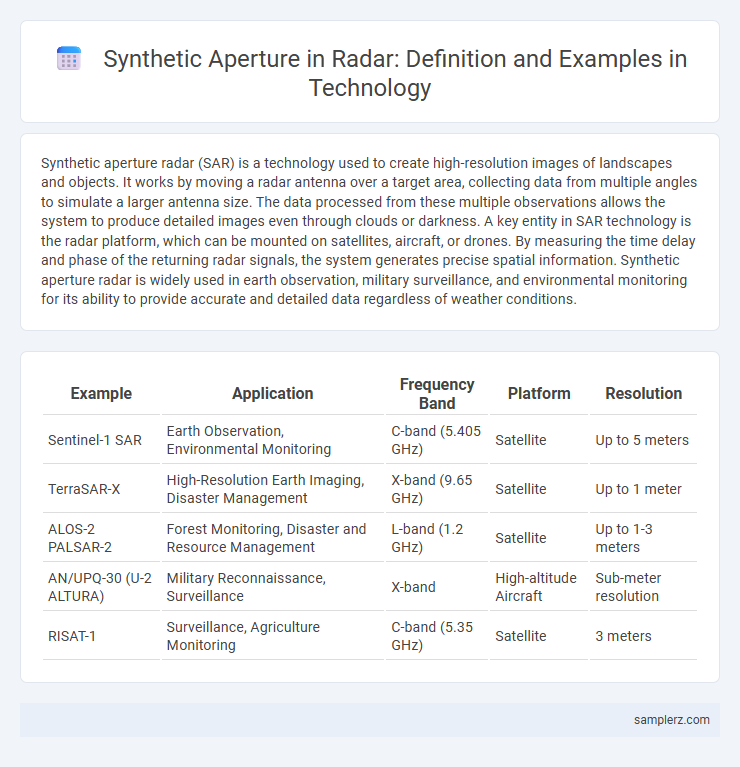The image size is (740, 767).
Task: Click the ALOS-2 PALSAR-2 cell
Action: coord(101,538)
